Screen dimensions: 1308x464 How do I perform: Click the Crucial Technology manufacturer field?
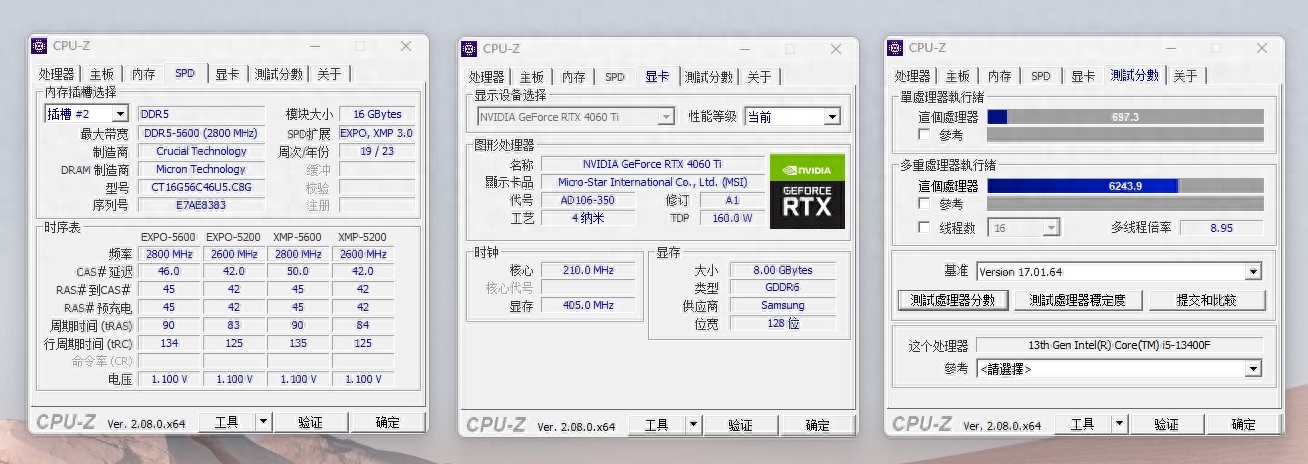coord(201,151)
